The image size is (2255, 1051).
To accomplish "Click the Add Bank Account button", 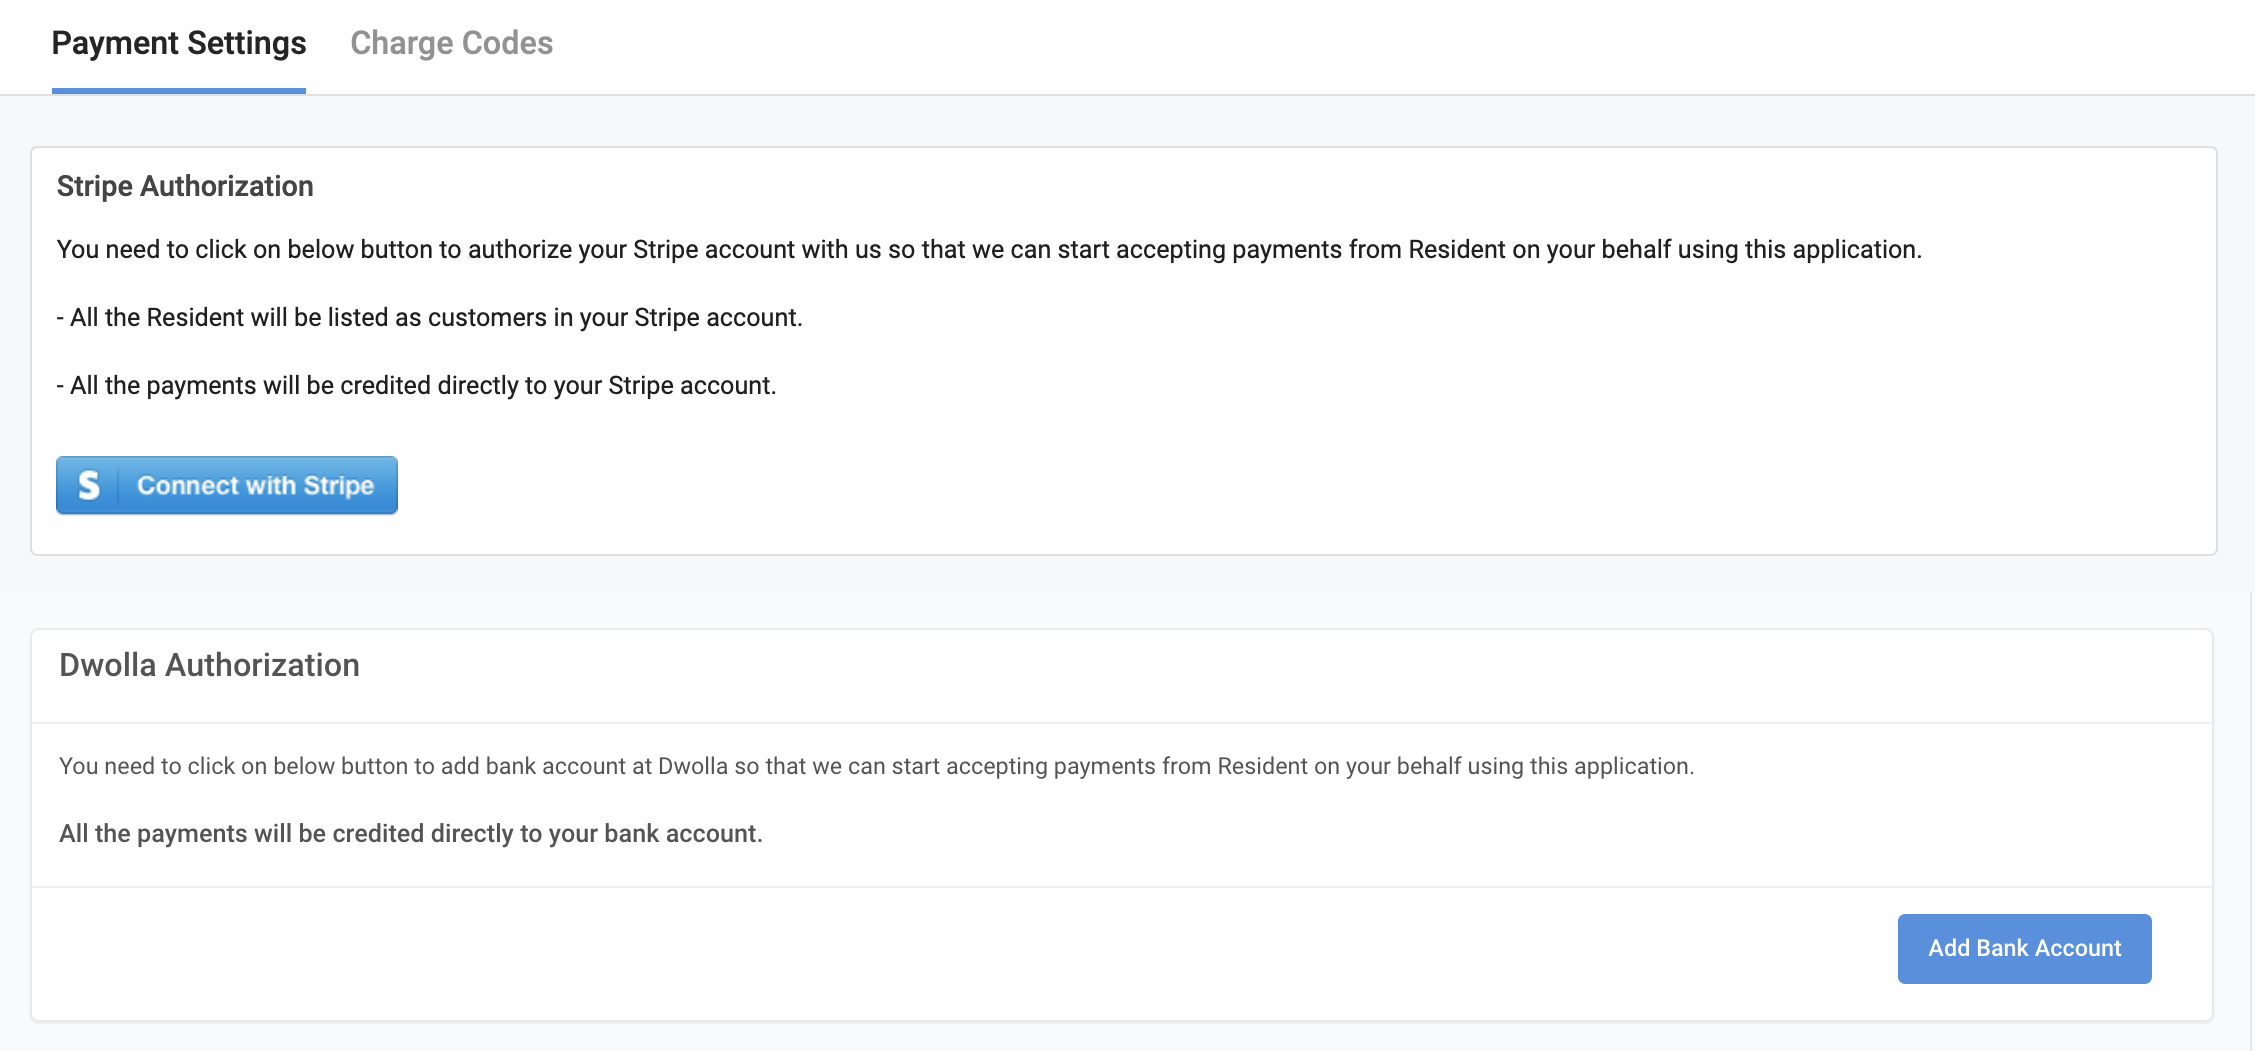I will [2024, 948].
